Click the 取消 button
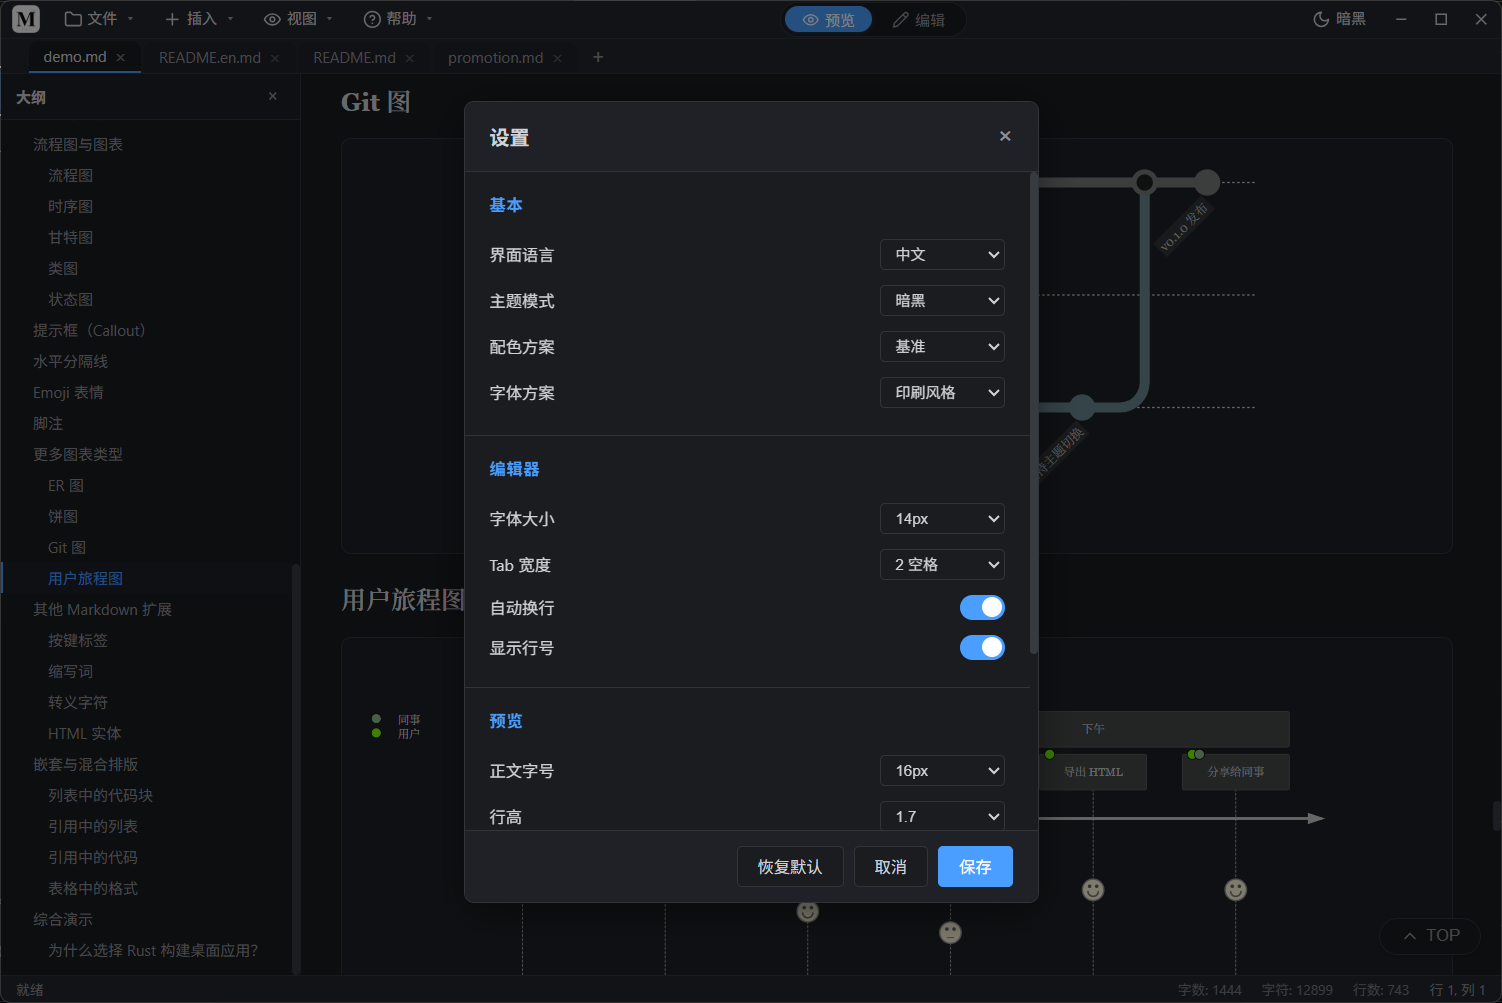The height and width of the screenshot is (1003, 1502). [x=891, y=866]
